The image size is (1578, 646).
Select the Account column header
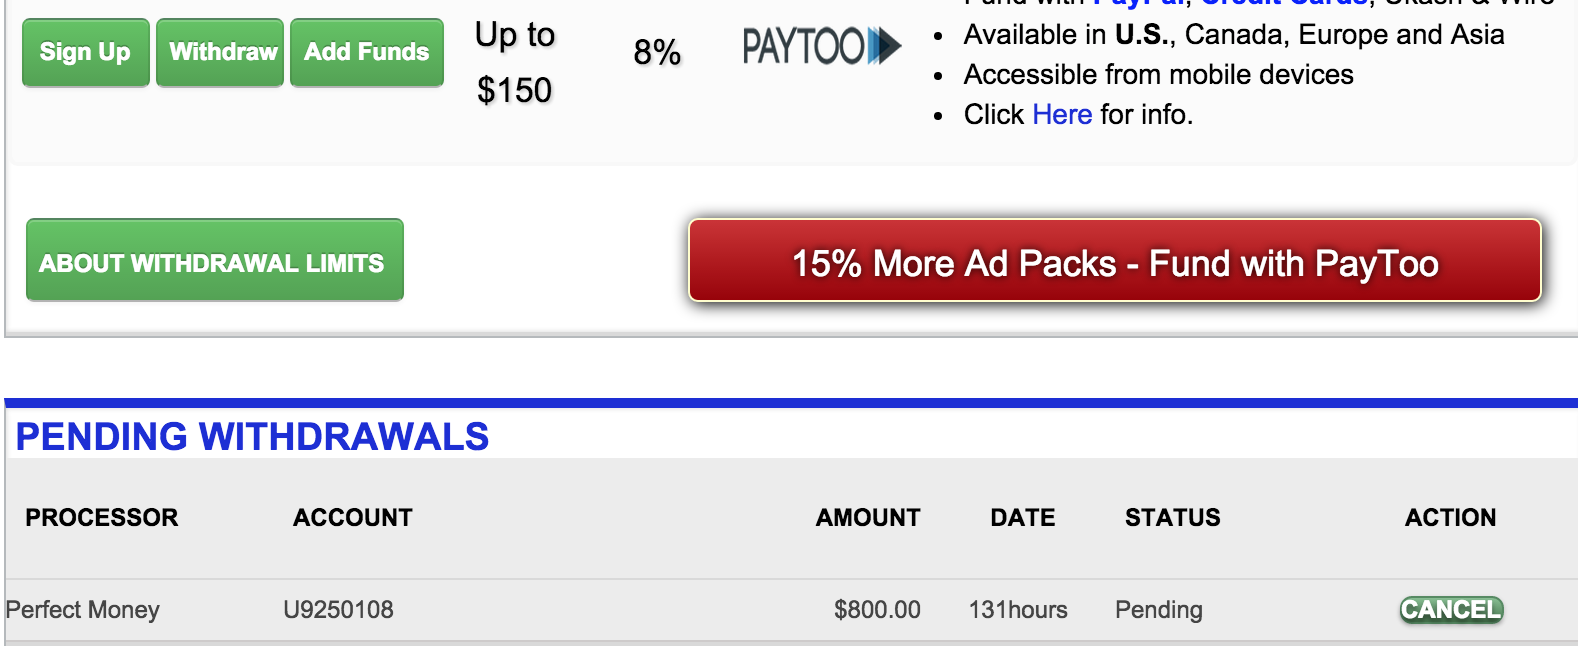pyautogui.click(x=353, y=518)
